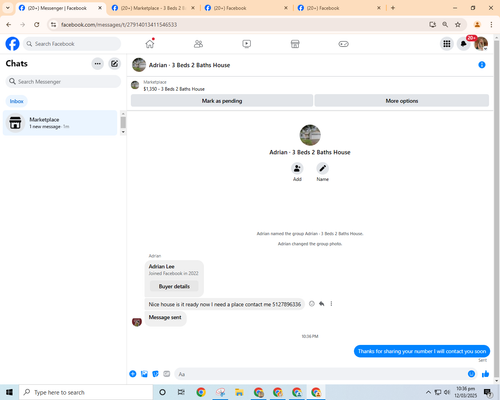500x400 pixels.
Task: Reload the page
Action: click(x=37, y=24)
